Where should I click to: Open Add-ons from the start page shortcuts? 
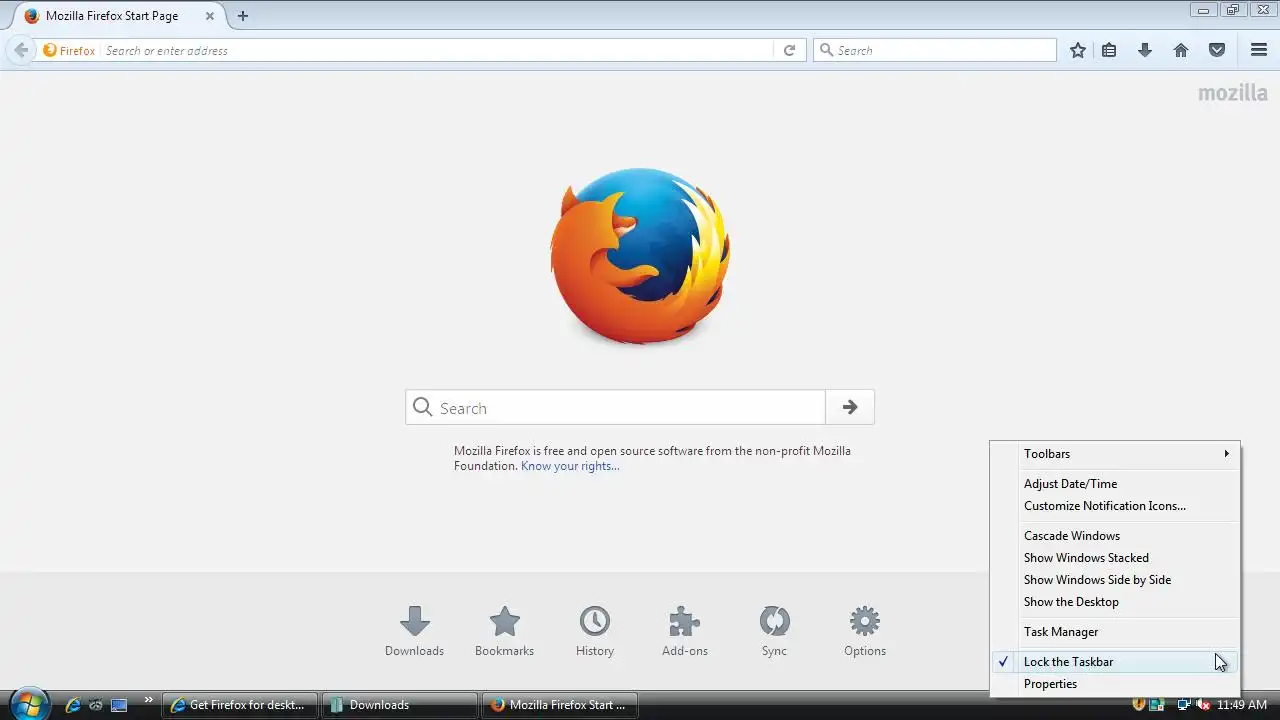click(684, 631)
